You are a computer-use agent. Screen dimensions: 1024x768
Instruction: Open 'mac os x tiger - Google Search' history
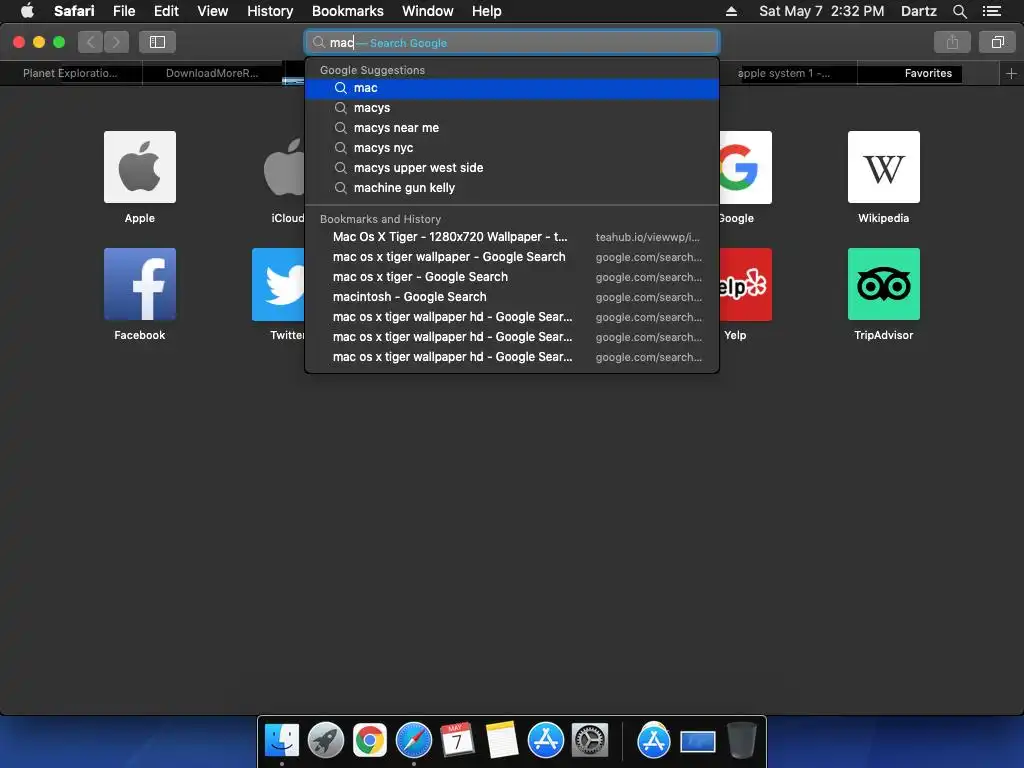[x=512, y=277]
